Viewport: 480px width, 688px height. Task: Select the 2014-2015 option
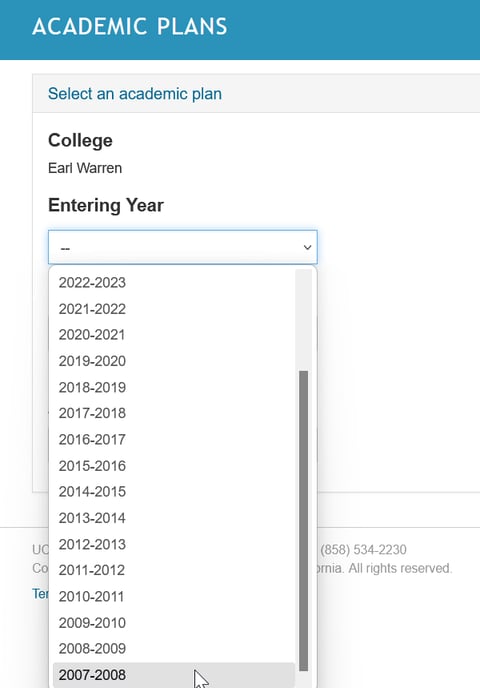click(173, 492)
